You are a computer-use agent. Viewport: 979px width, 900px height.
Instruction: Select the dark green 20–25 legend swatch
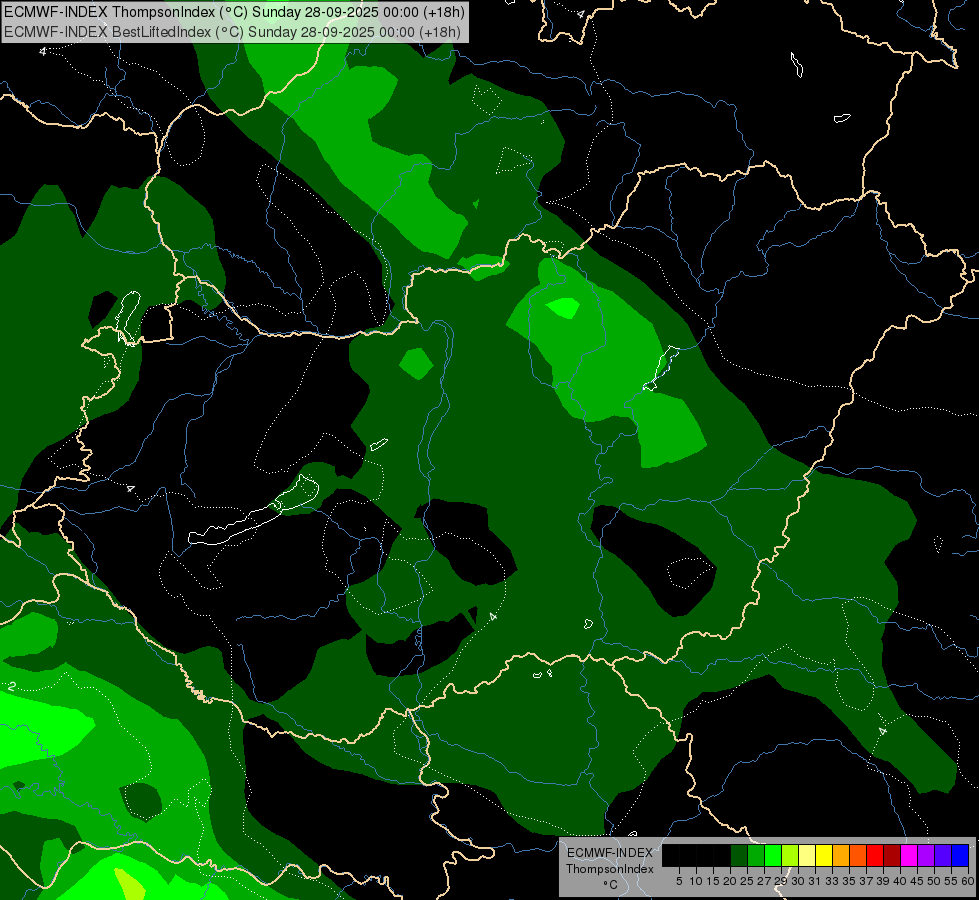[739, 855]
